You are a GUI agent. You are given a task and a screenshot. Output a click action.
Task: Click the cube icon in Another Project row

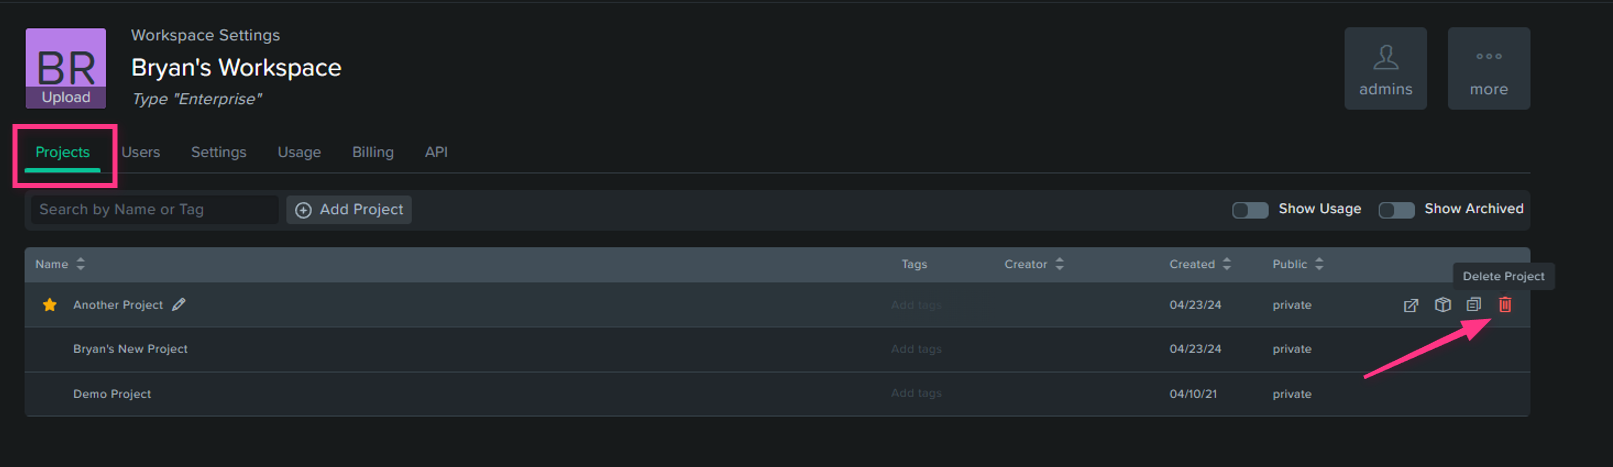coord(1442,305)
